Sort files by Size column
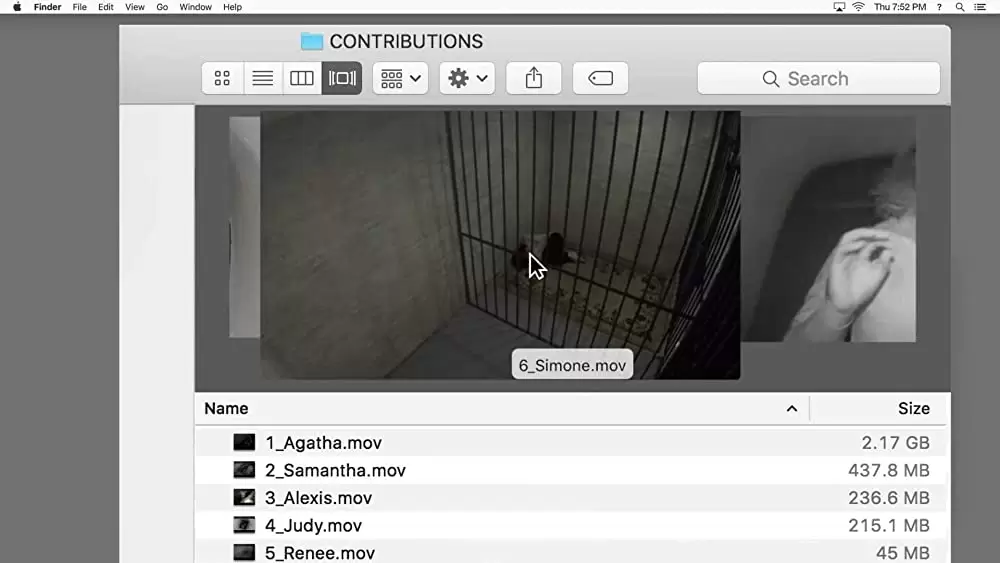This screenshot has width=1000, height=563. pyautogui.click(x=913, y=409)
